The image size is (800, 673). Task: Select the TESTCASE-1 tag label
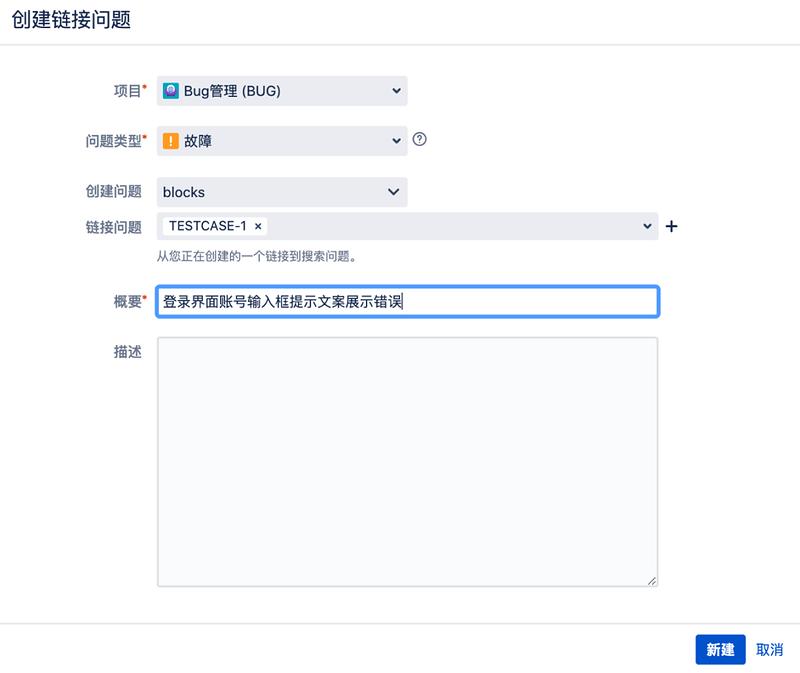(210, 226)
